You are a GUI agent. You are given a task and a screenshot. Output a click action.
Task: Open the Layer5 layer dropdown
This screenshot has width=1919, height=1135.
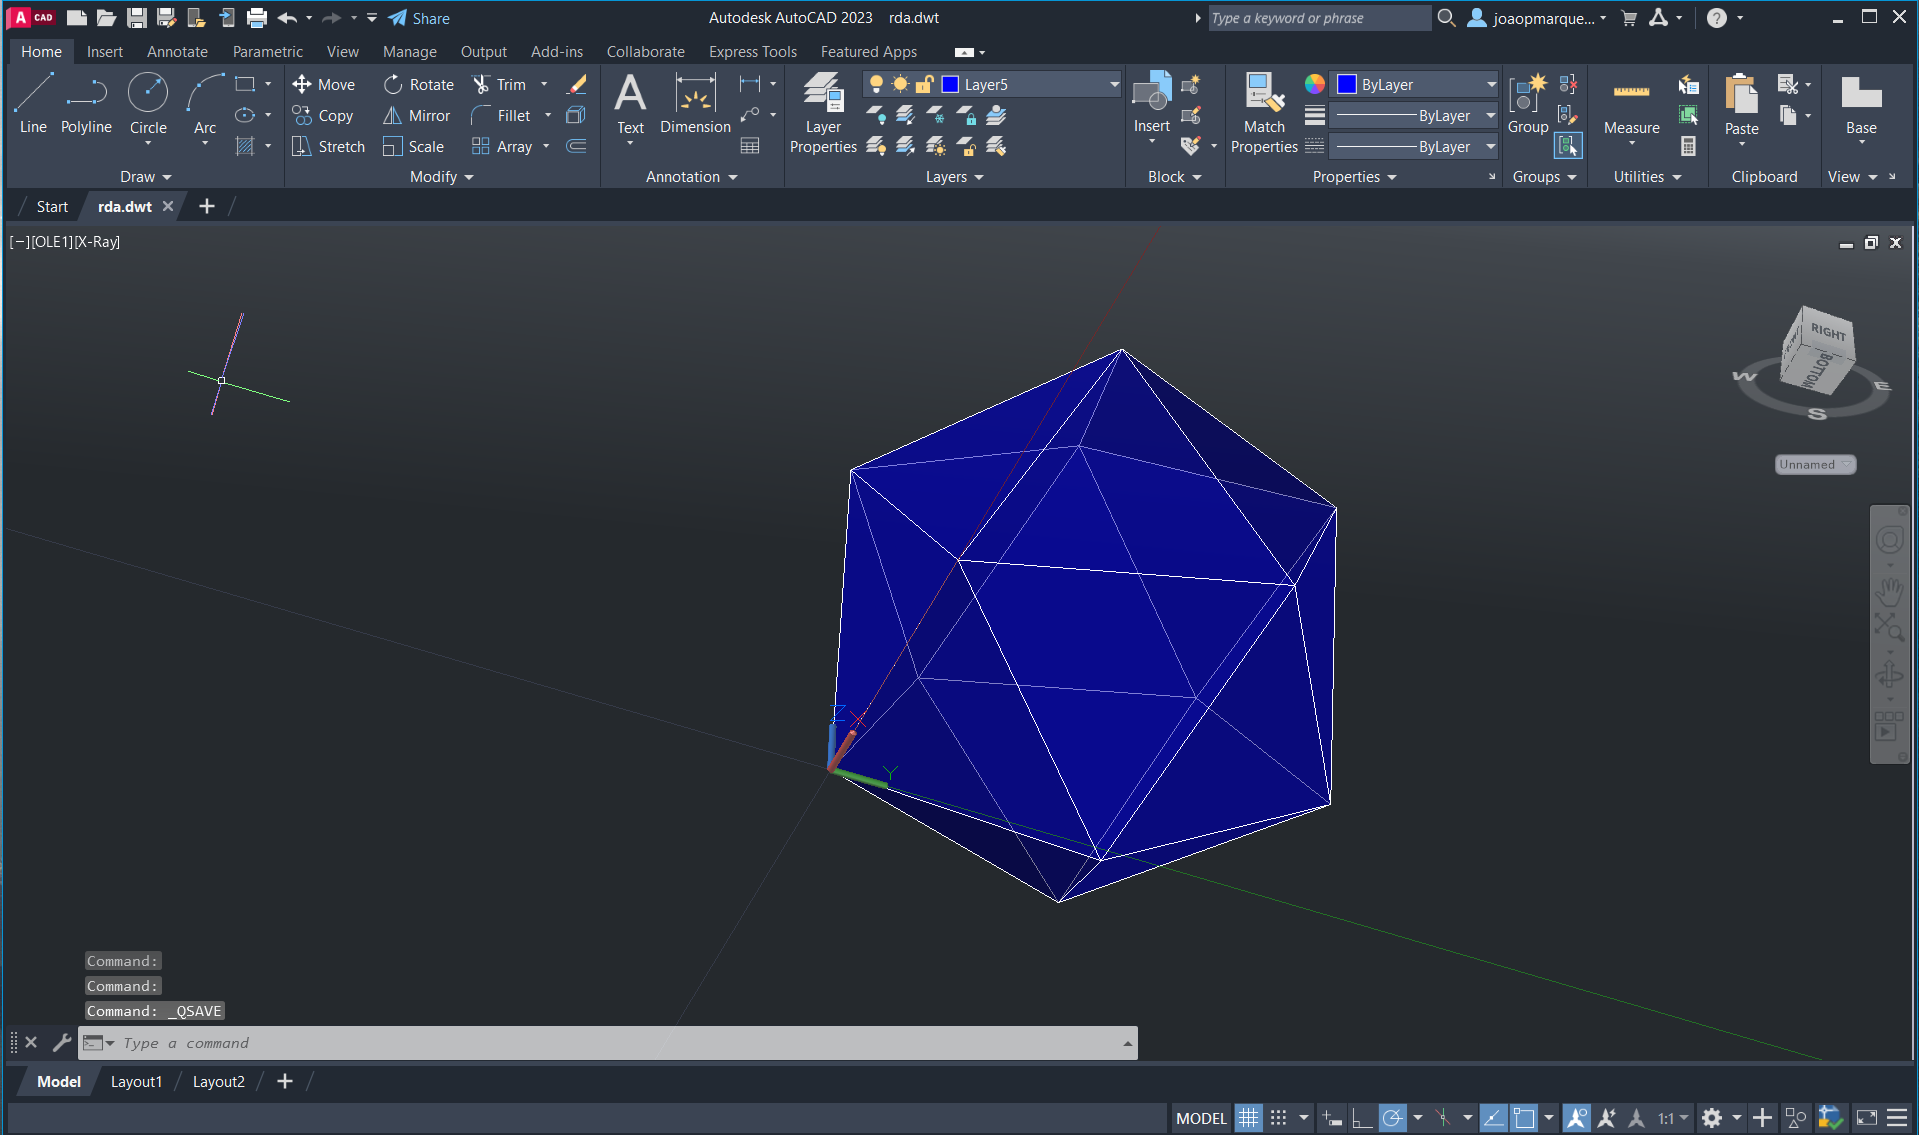1114,85
